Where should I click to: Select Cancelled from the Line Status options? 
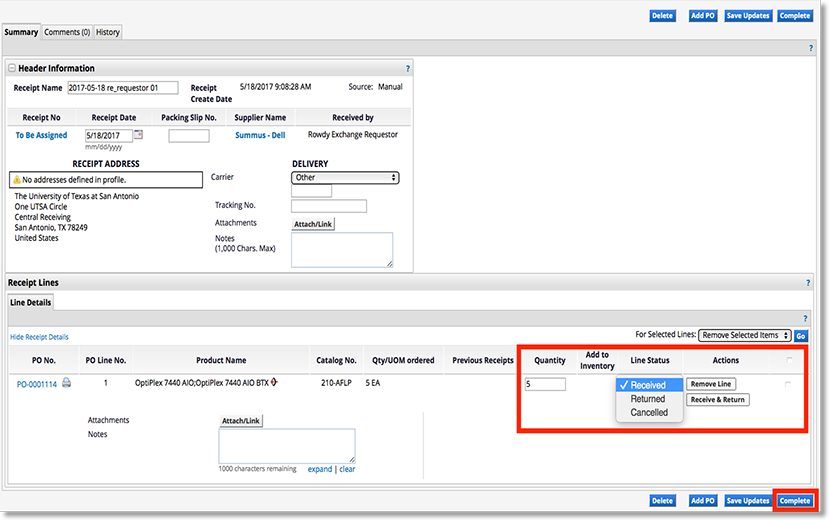coord(649,412)
